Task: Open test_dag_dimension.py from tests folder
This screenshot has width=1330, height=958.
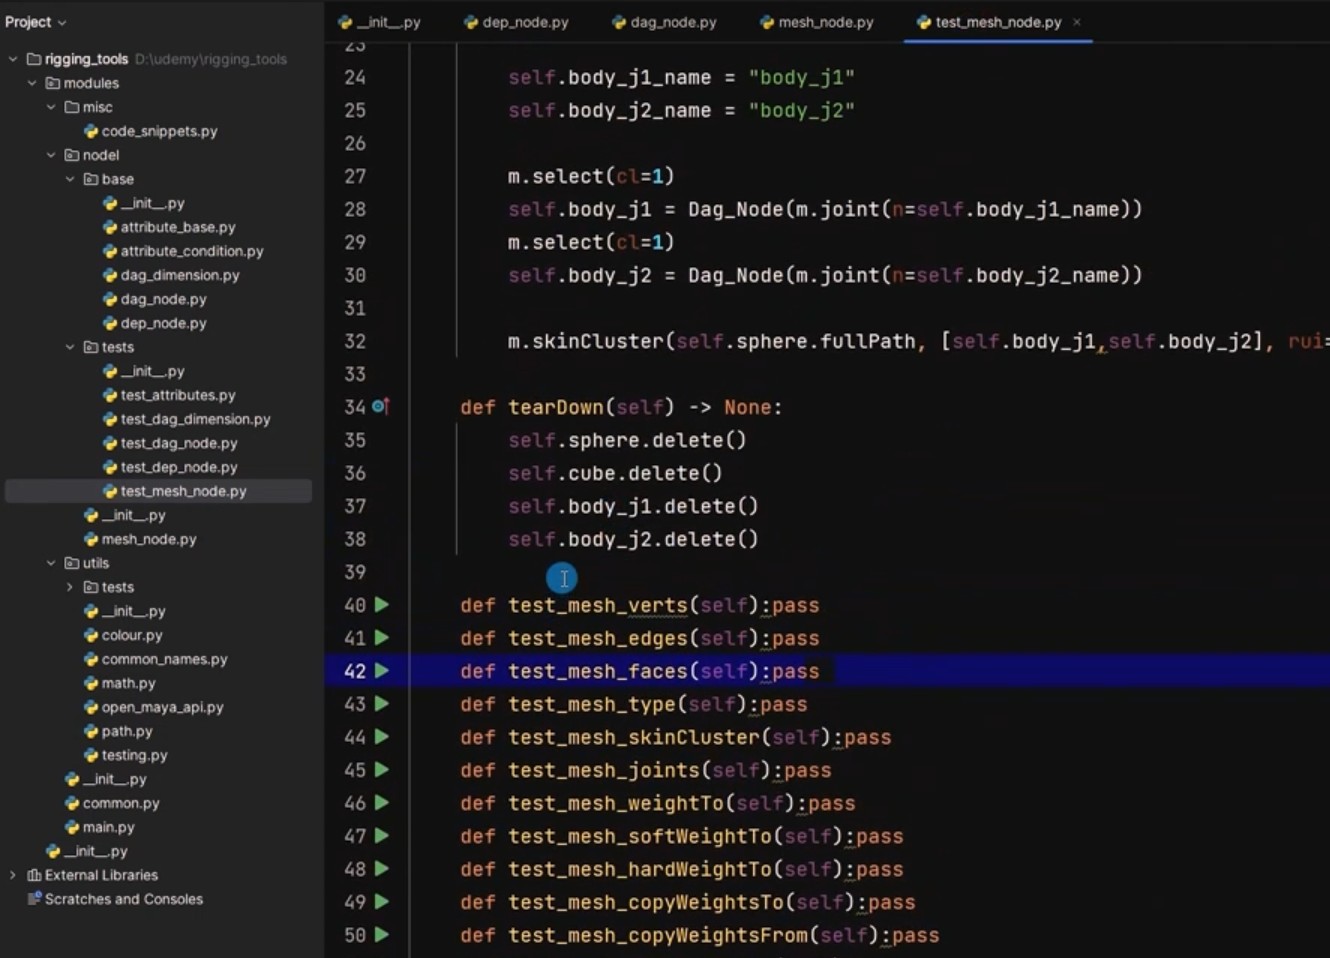Action: pyautogui.click(x=195, y=419)
